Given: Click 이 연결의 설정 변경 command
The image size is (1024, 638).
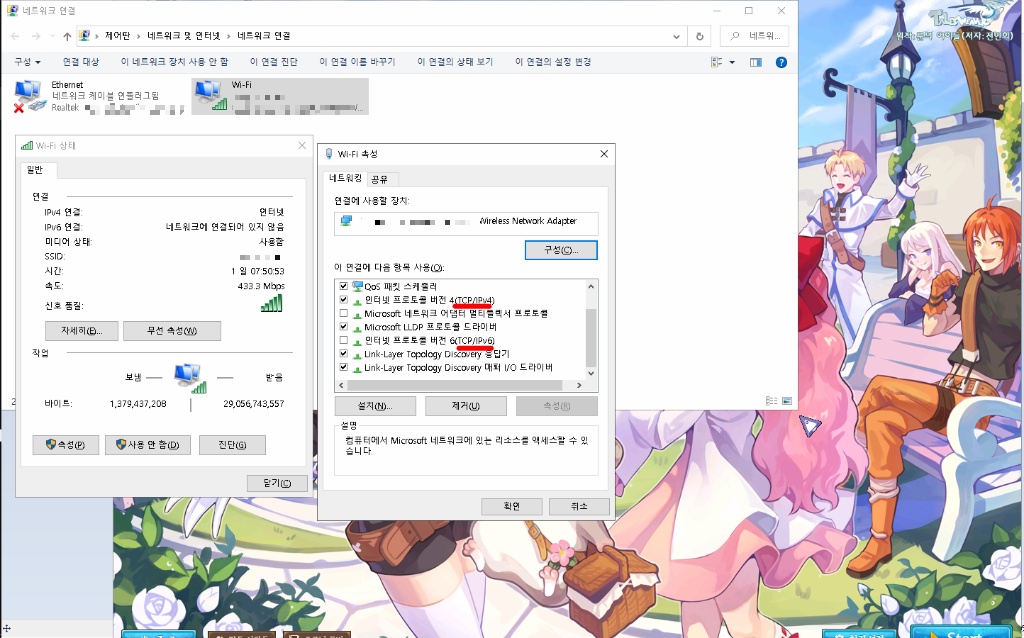Looking at the screenshot, I should click(553, 62).
